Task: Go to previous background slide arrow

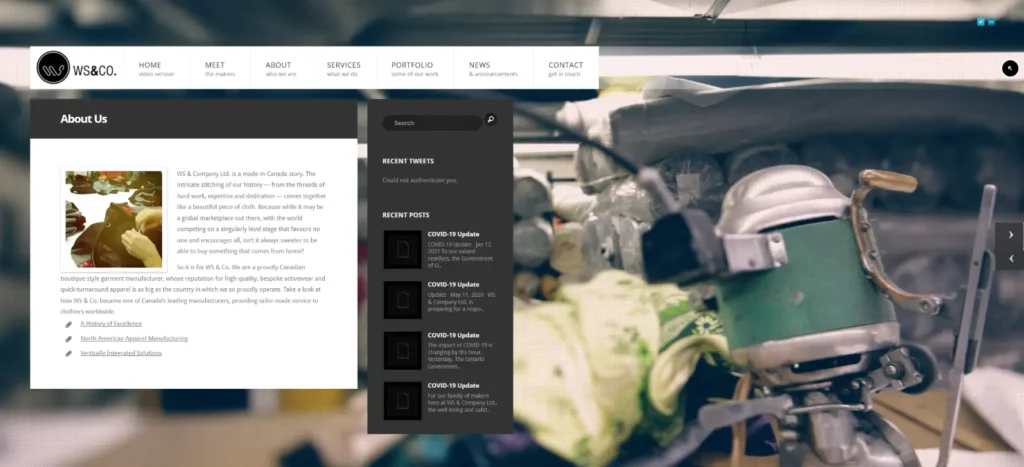Action: (1010, 259)
